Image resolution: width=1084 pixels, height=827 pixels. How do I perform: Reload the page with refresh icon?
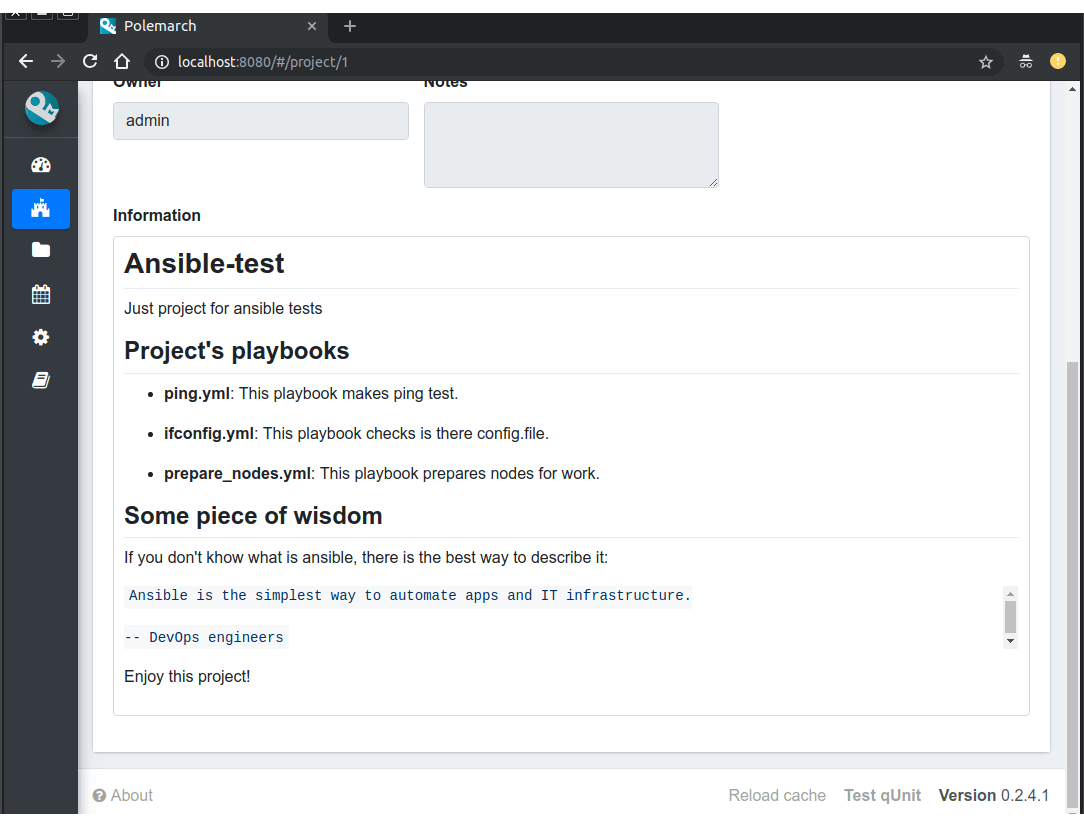click(90, 62)
